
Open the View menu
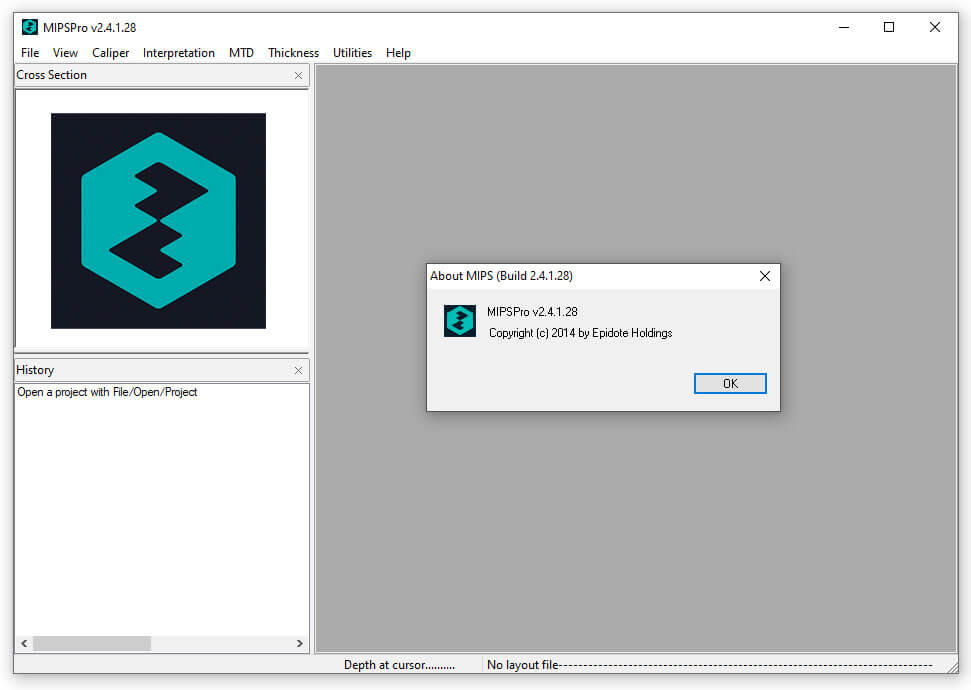(x=64, y=53)
